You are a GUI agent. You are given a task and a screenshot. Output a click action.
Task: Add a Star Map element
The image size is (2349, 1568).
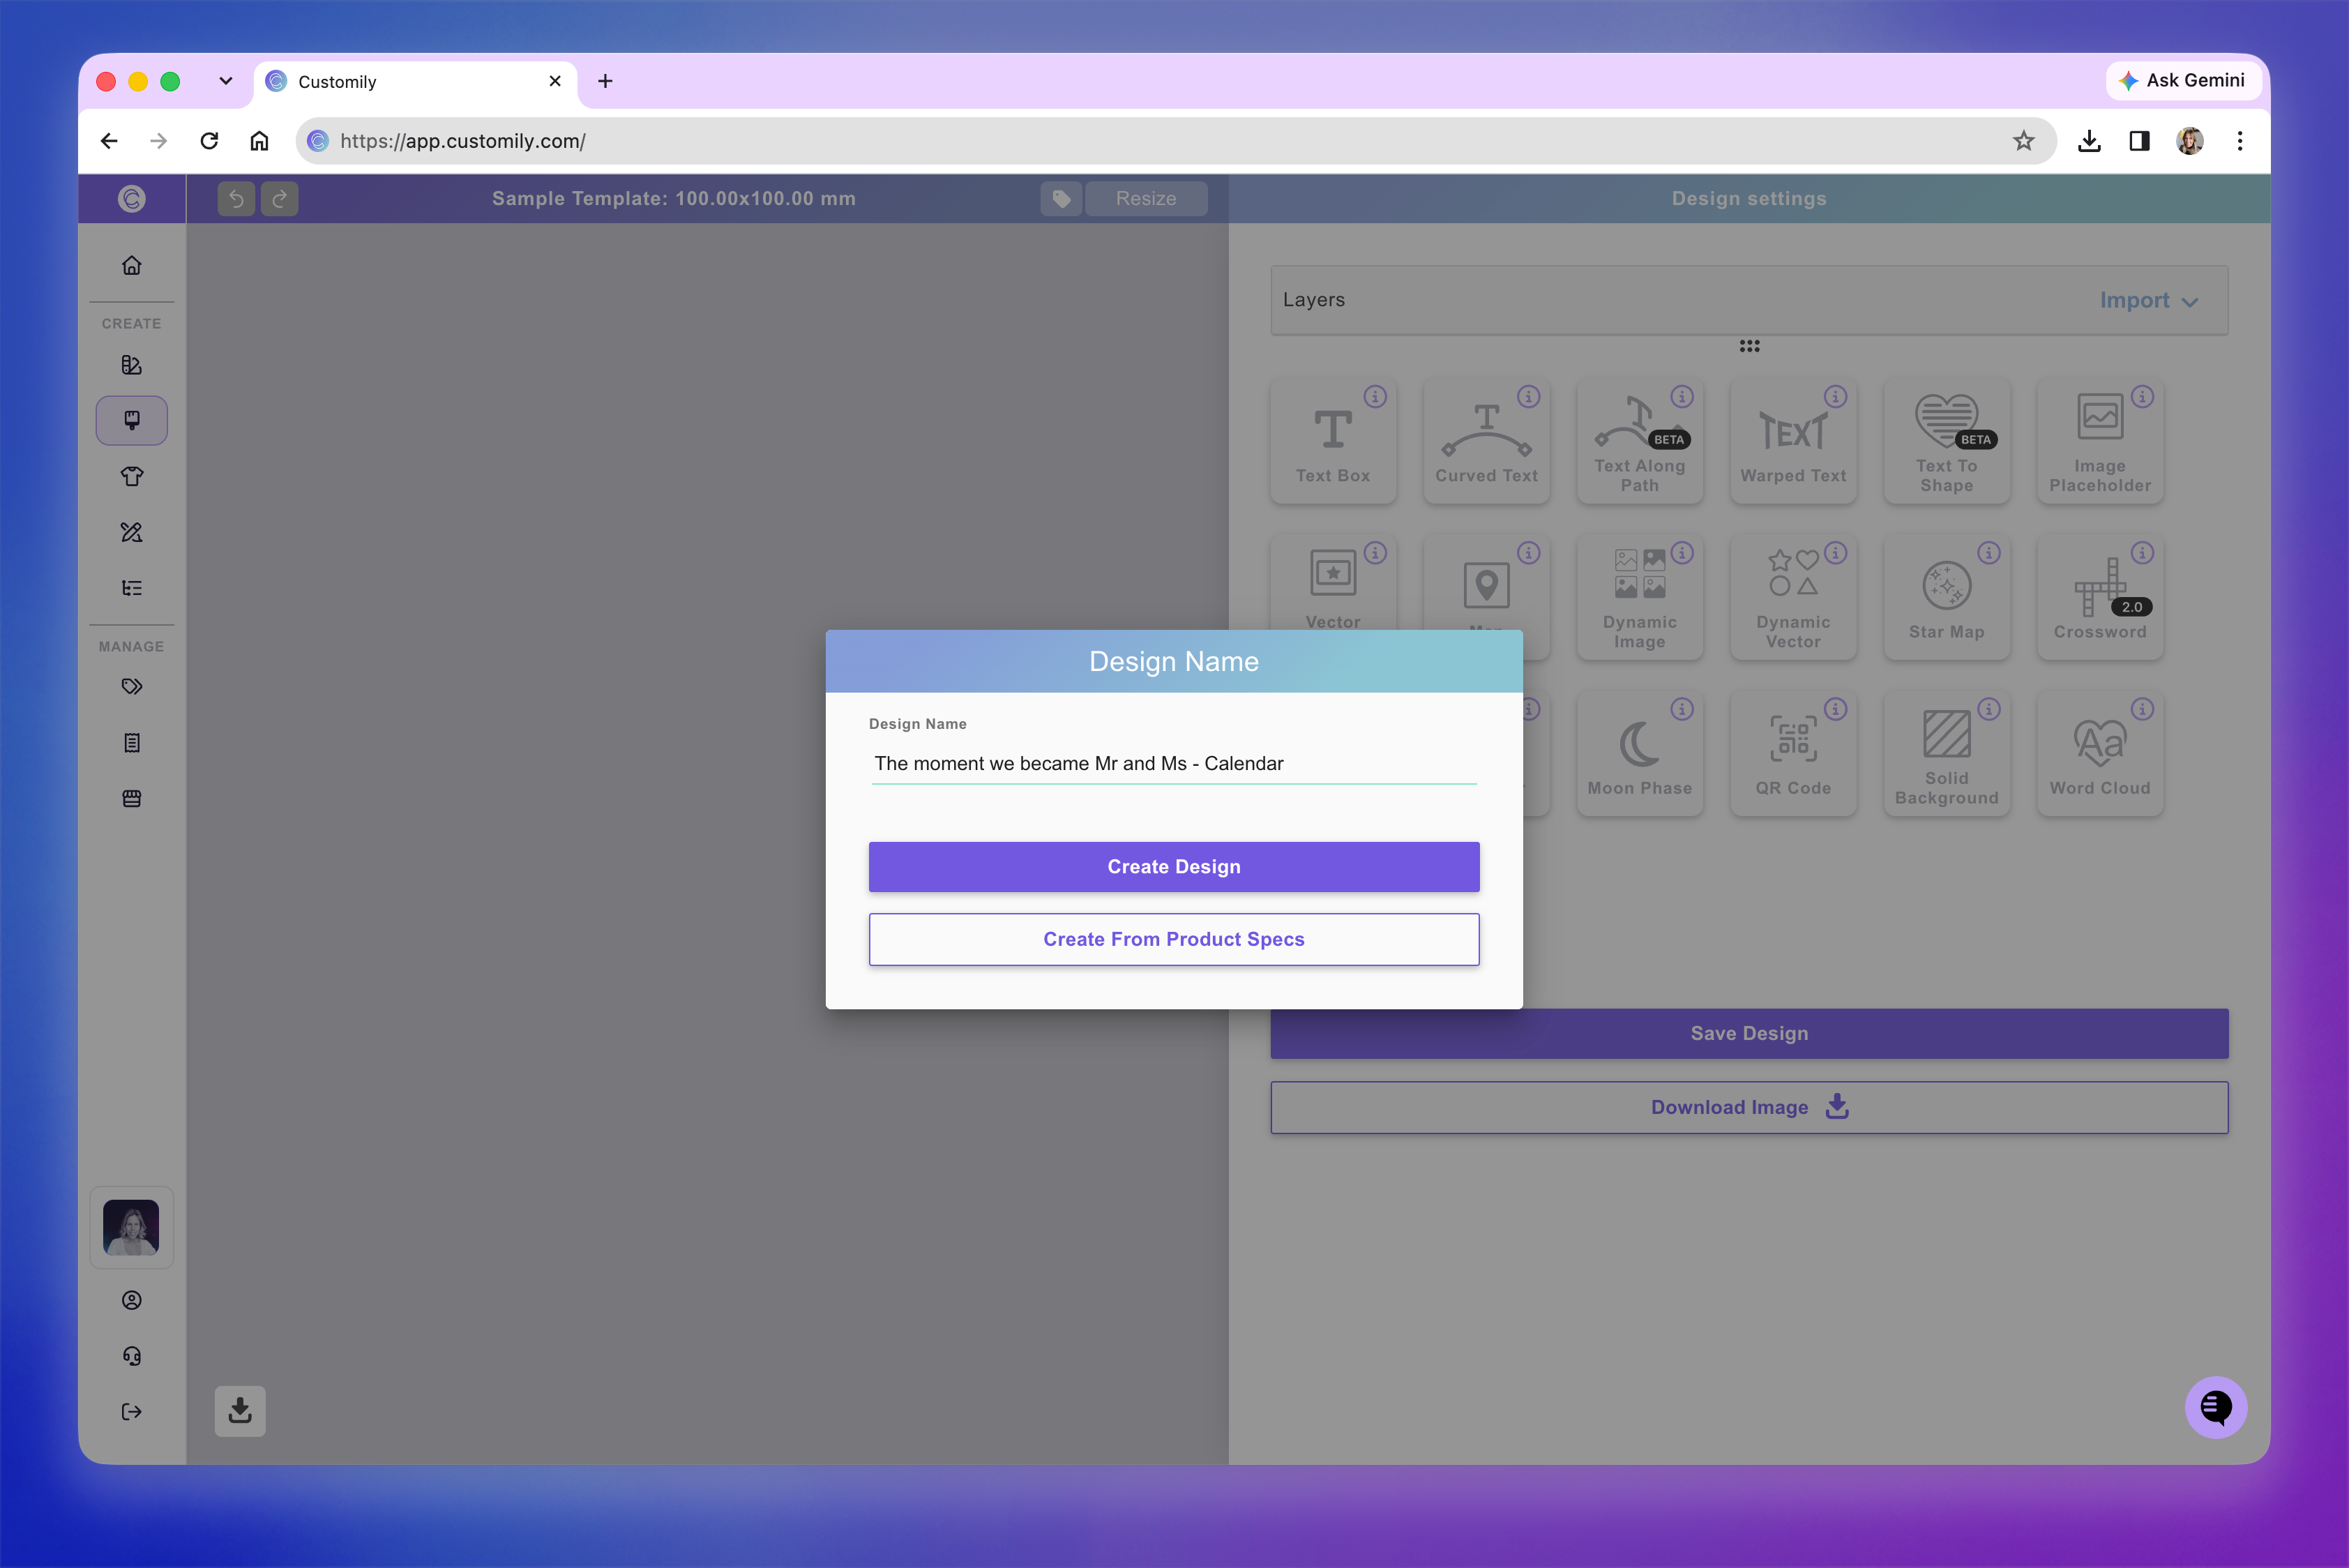click(x=1946, y=597)
